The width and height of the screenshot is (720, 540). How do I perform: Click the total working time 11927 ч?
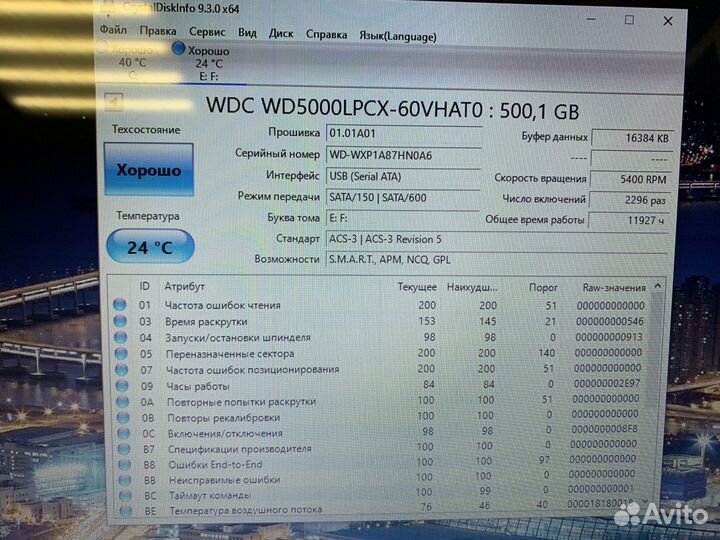tap(629, 220)
